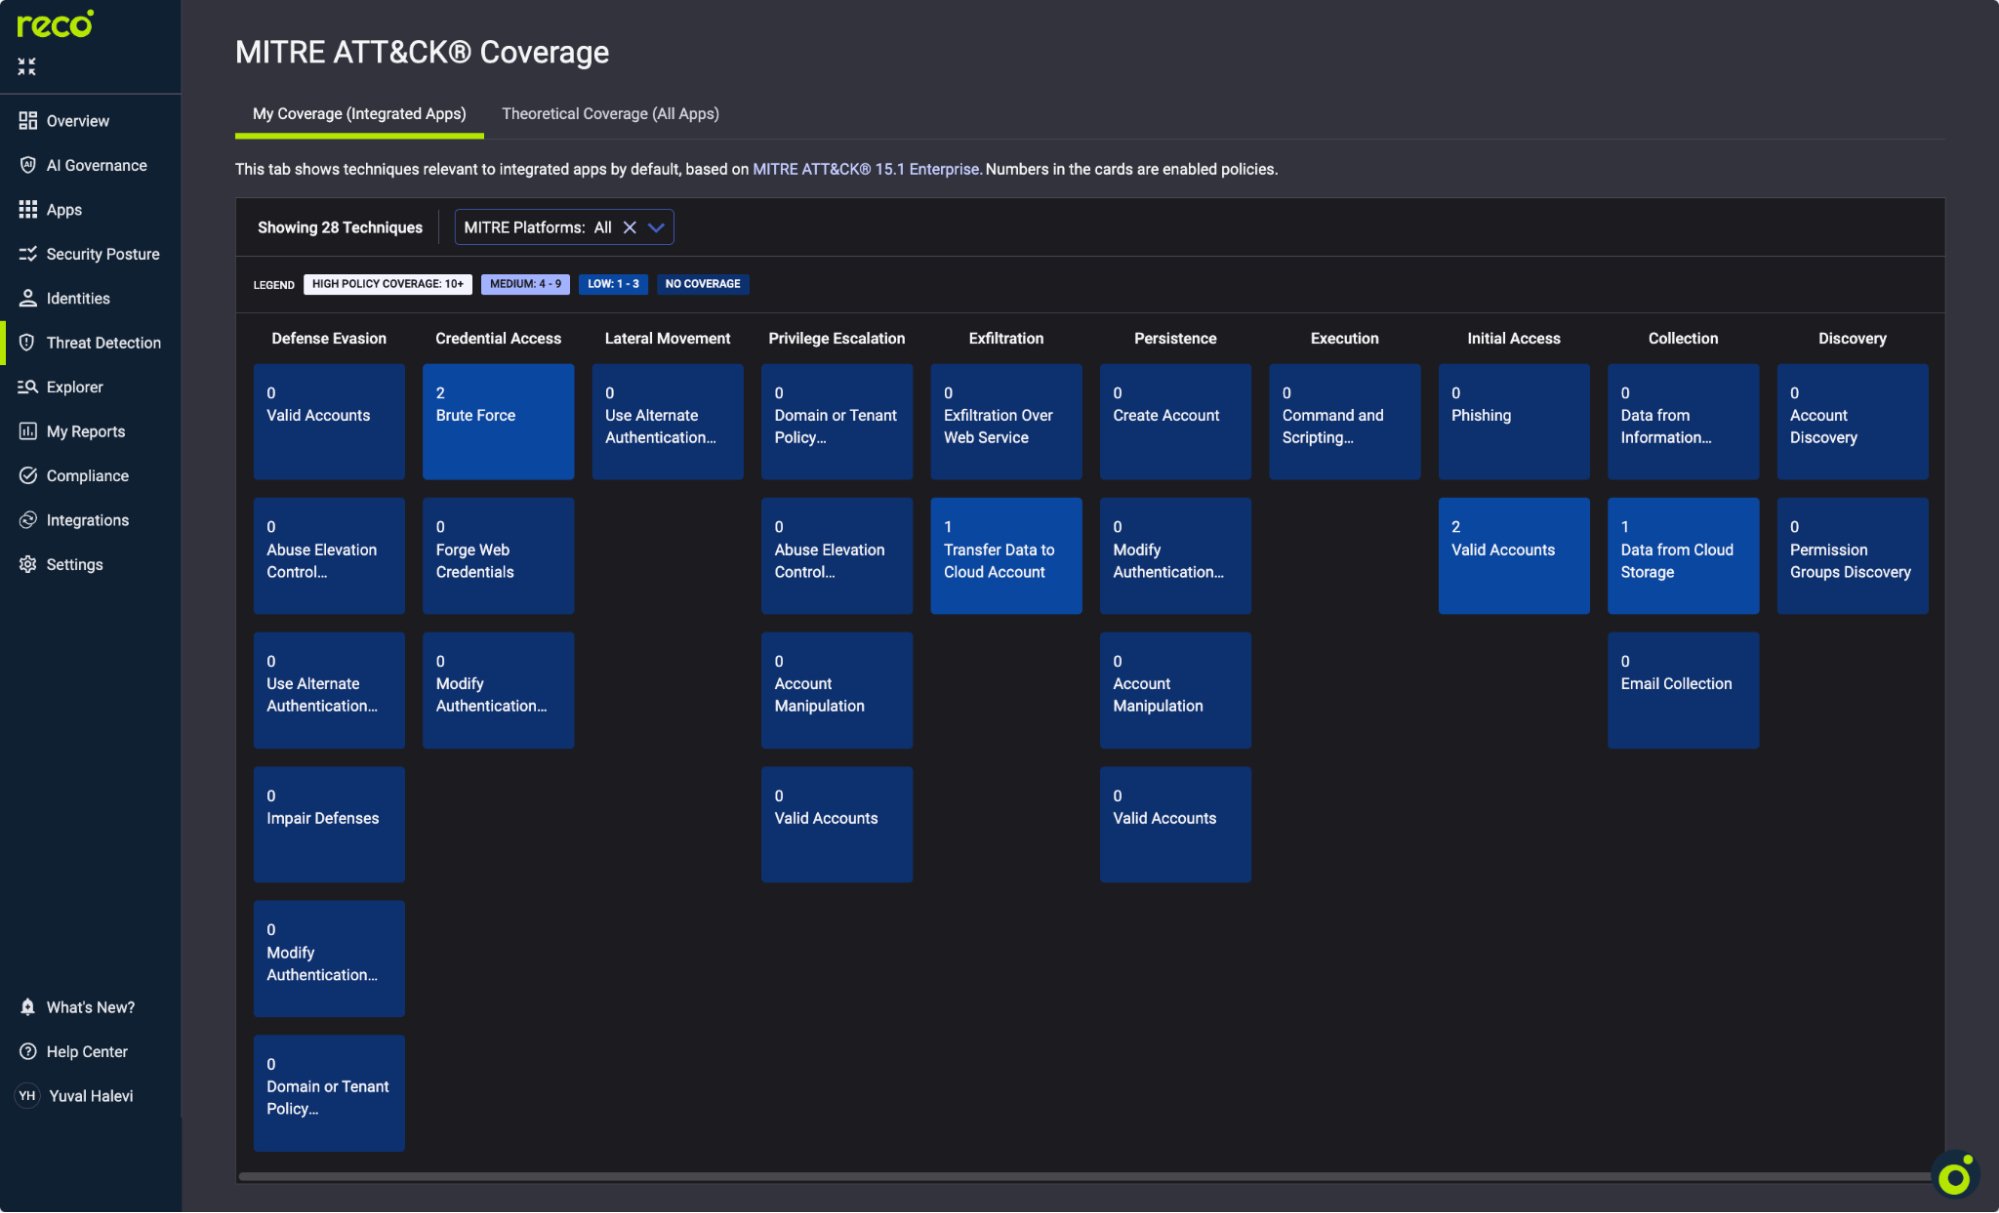Go to the Compliance section
1999x1213 pixels.
point(87,475)
